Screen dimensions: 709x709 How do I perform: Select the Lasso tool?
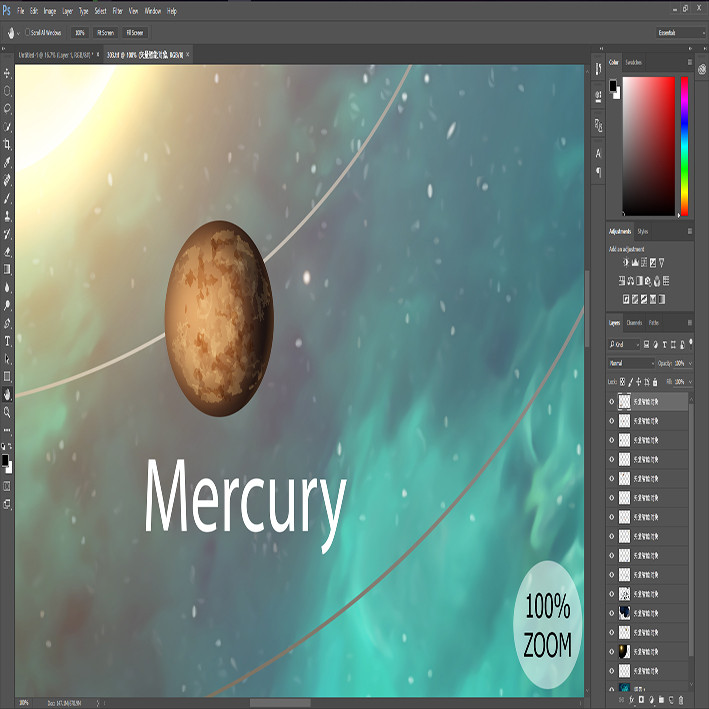click(x=7, y=109)
